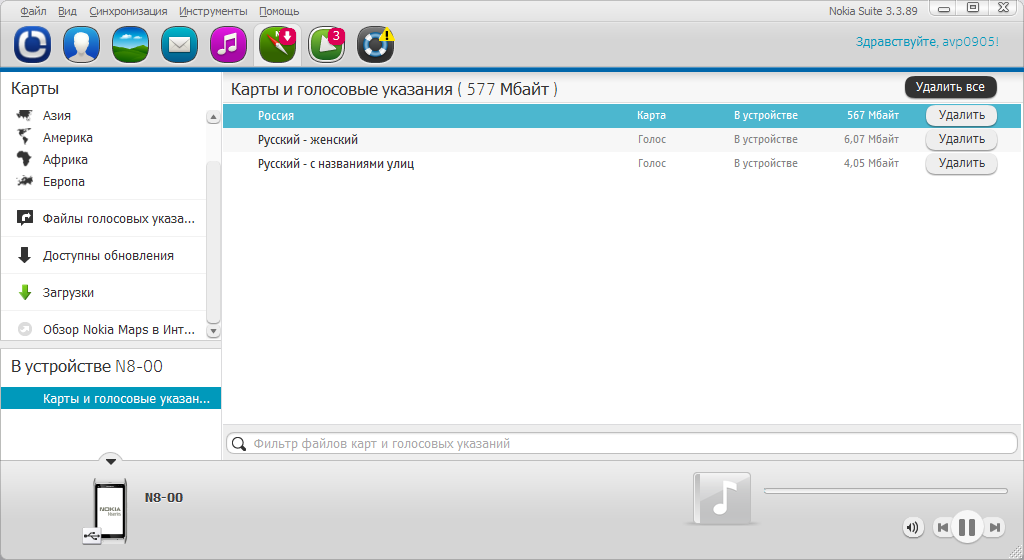Screen dimensions: 1024x560
Task: Toggle the volume speaker button
Action: pos(912,527)
